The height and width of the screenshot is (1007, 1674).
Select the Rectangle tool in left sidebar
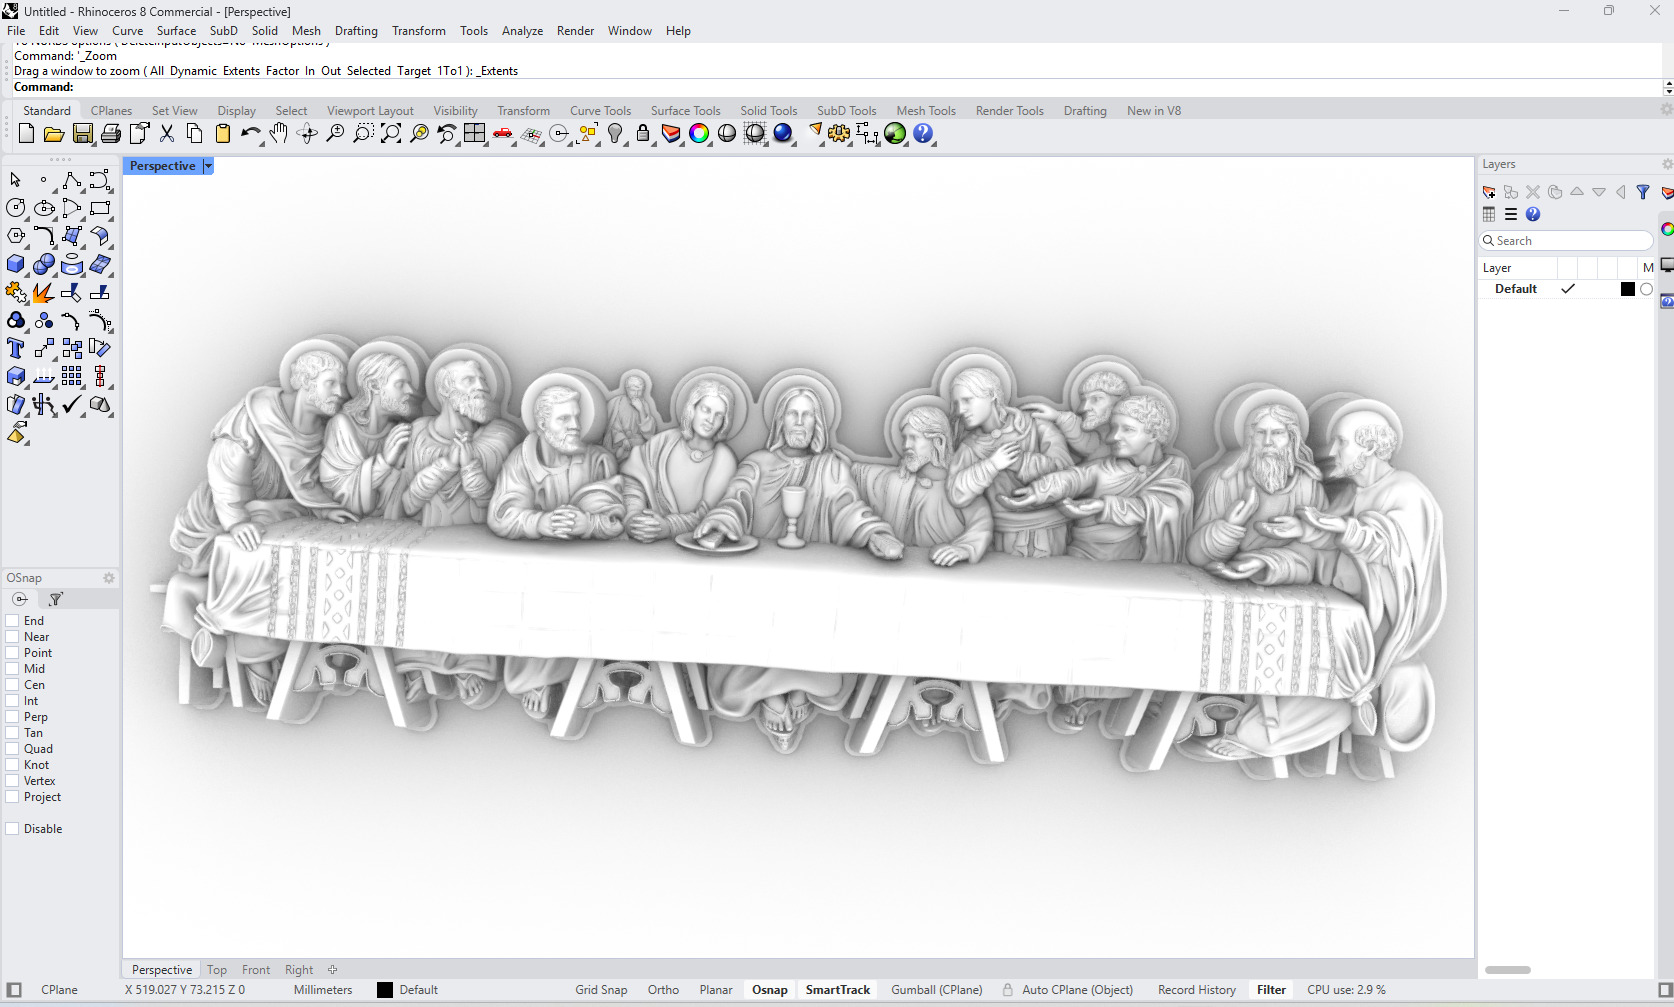click(100, 208)
